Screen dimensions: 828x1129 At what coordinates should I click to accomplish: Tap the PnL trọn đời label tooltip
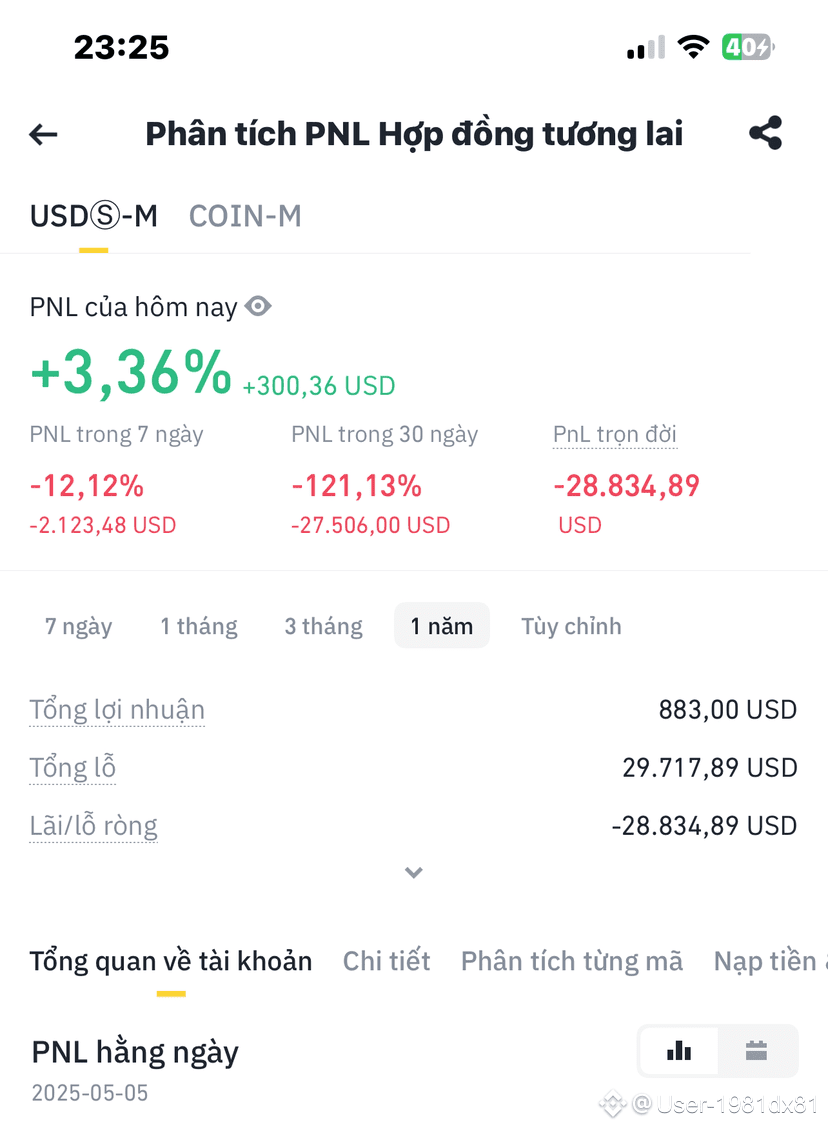[x=615, y=435]
